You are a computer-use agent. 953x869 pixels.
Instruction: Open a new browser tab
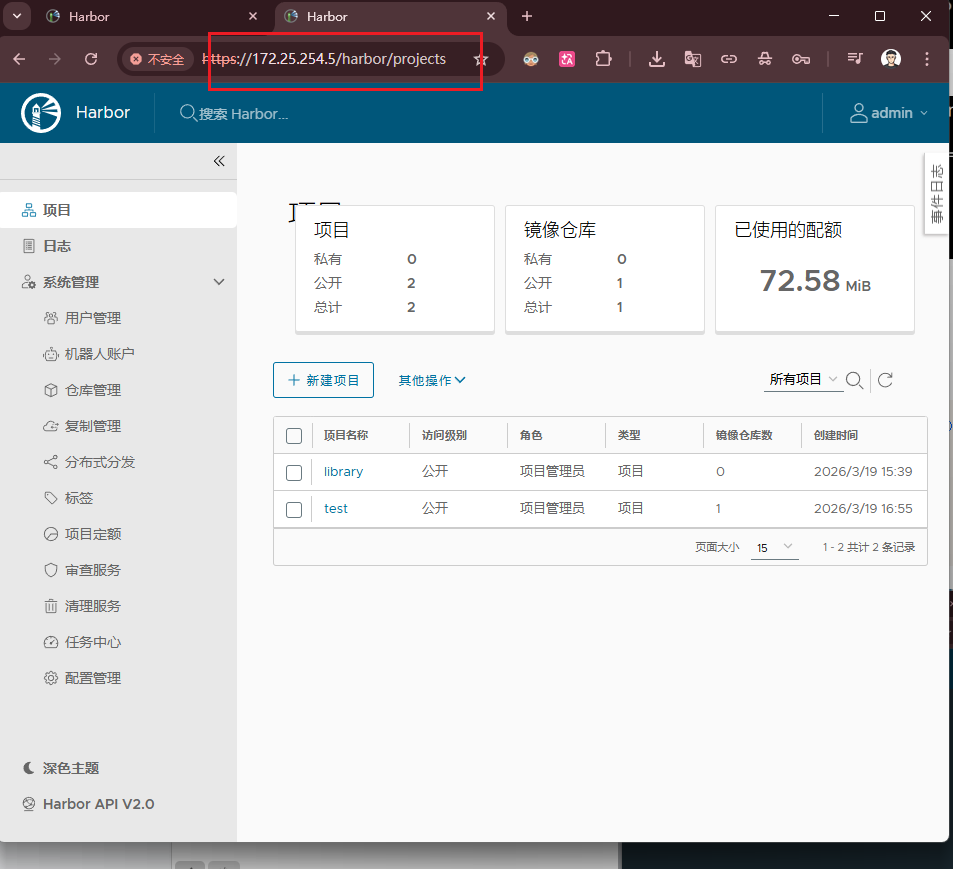(x=527, y=16)
